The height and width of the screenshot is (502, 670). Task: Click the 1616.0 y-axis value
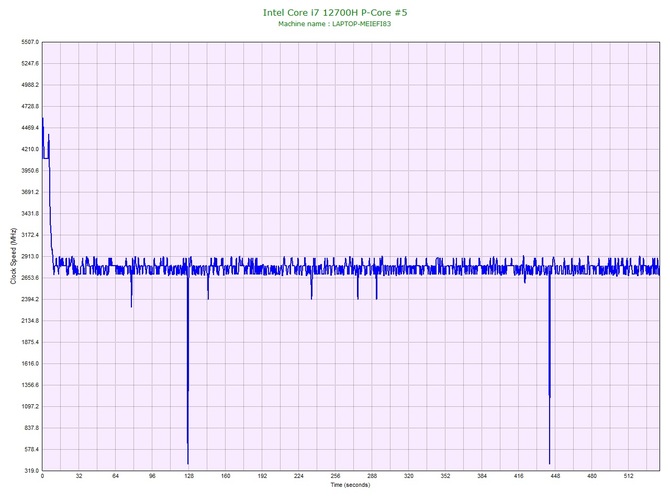coord(30,364)
